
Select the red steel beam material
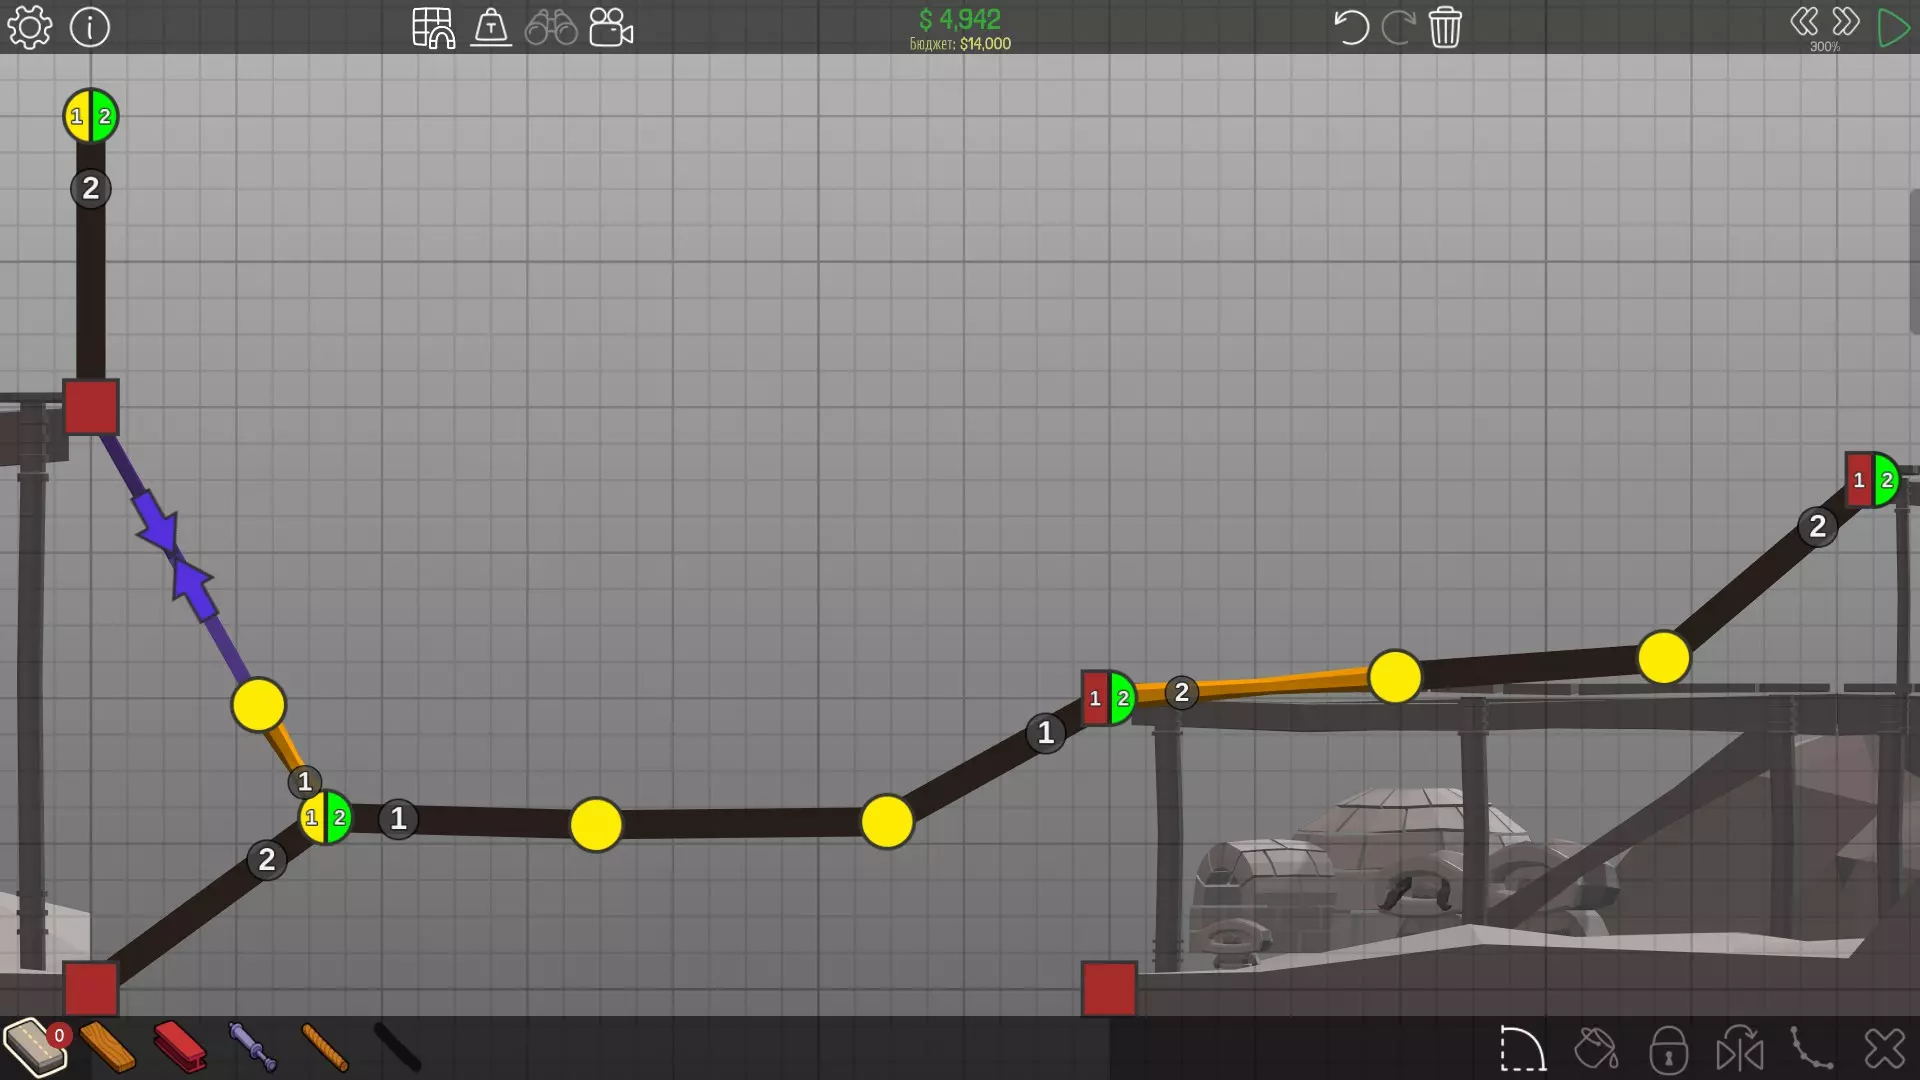click(180, 1047)
